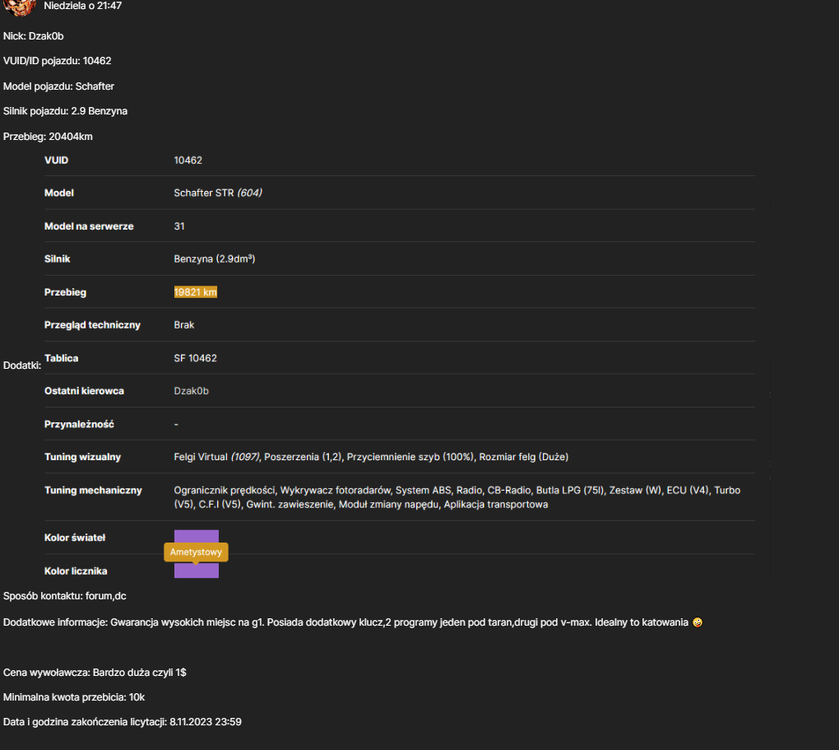Click the 'Tuning wizualny' label

82,457
